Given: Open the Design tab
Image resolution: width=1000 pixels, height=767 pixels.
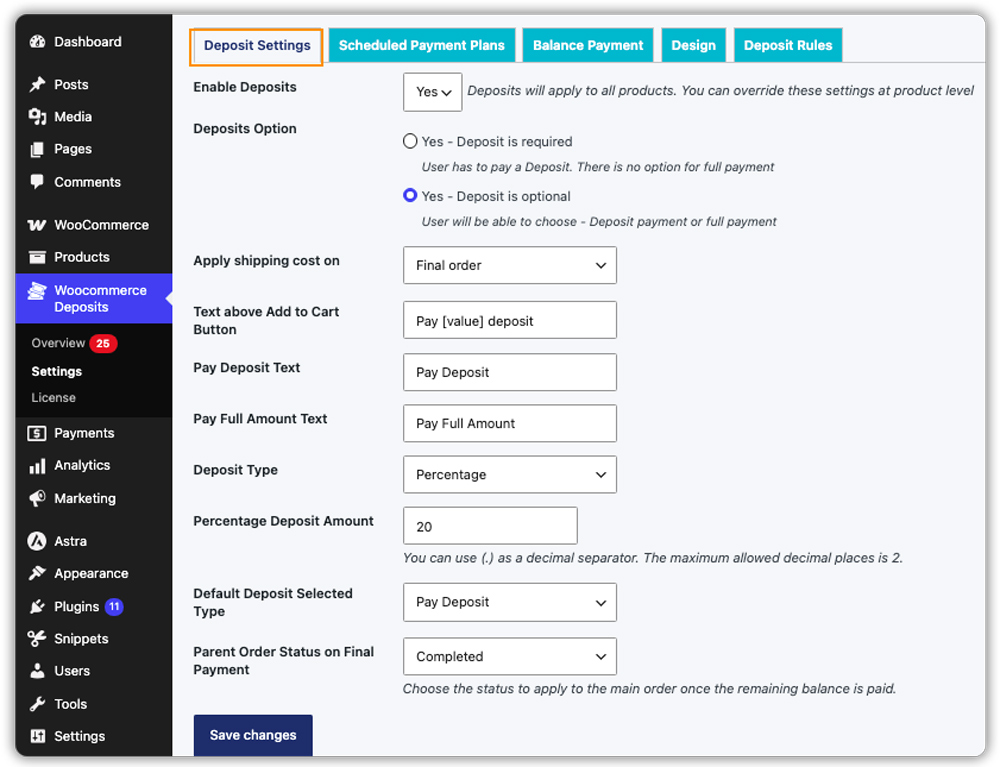Looking at the screenshot, I should point(693,45).
